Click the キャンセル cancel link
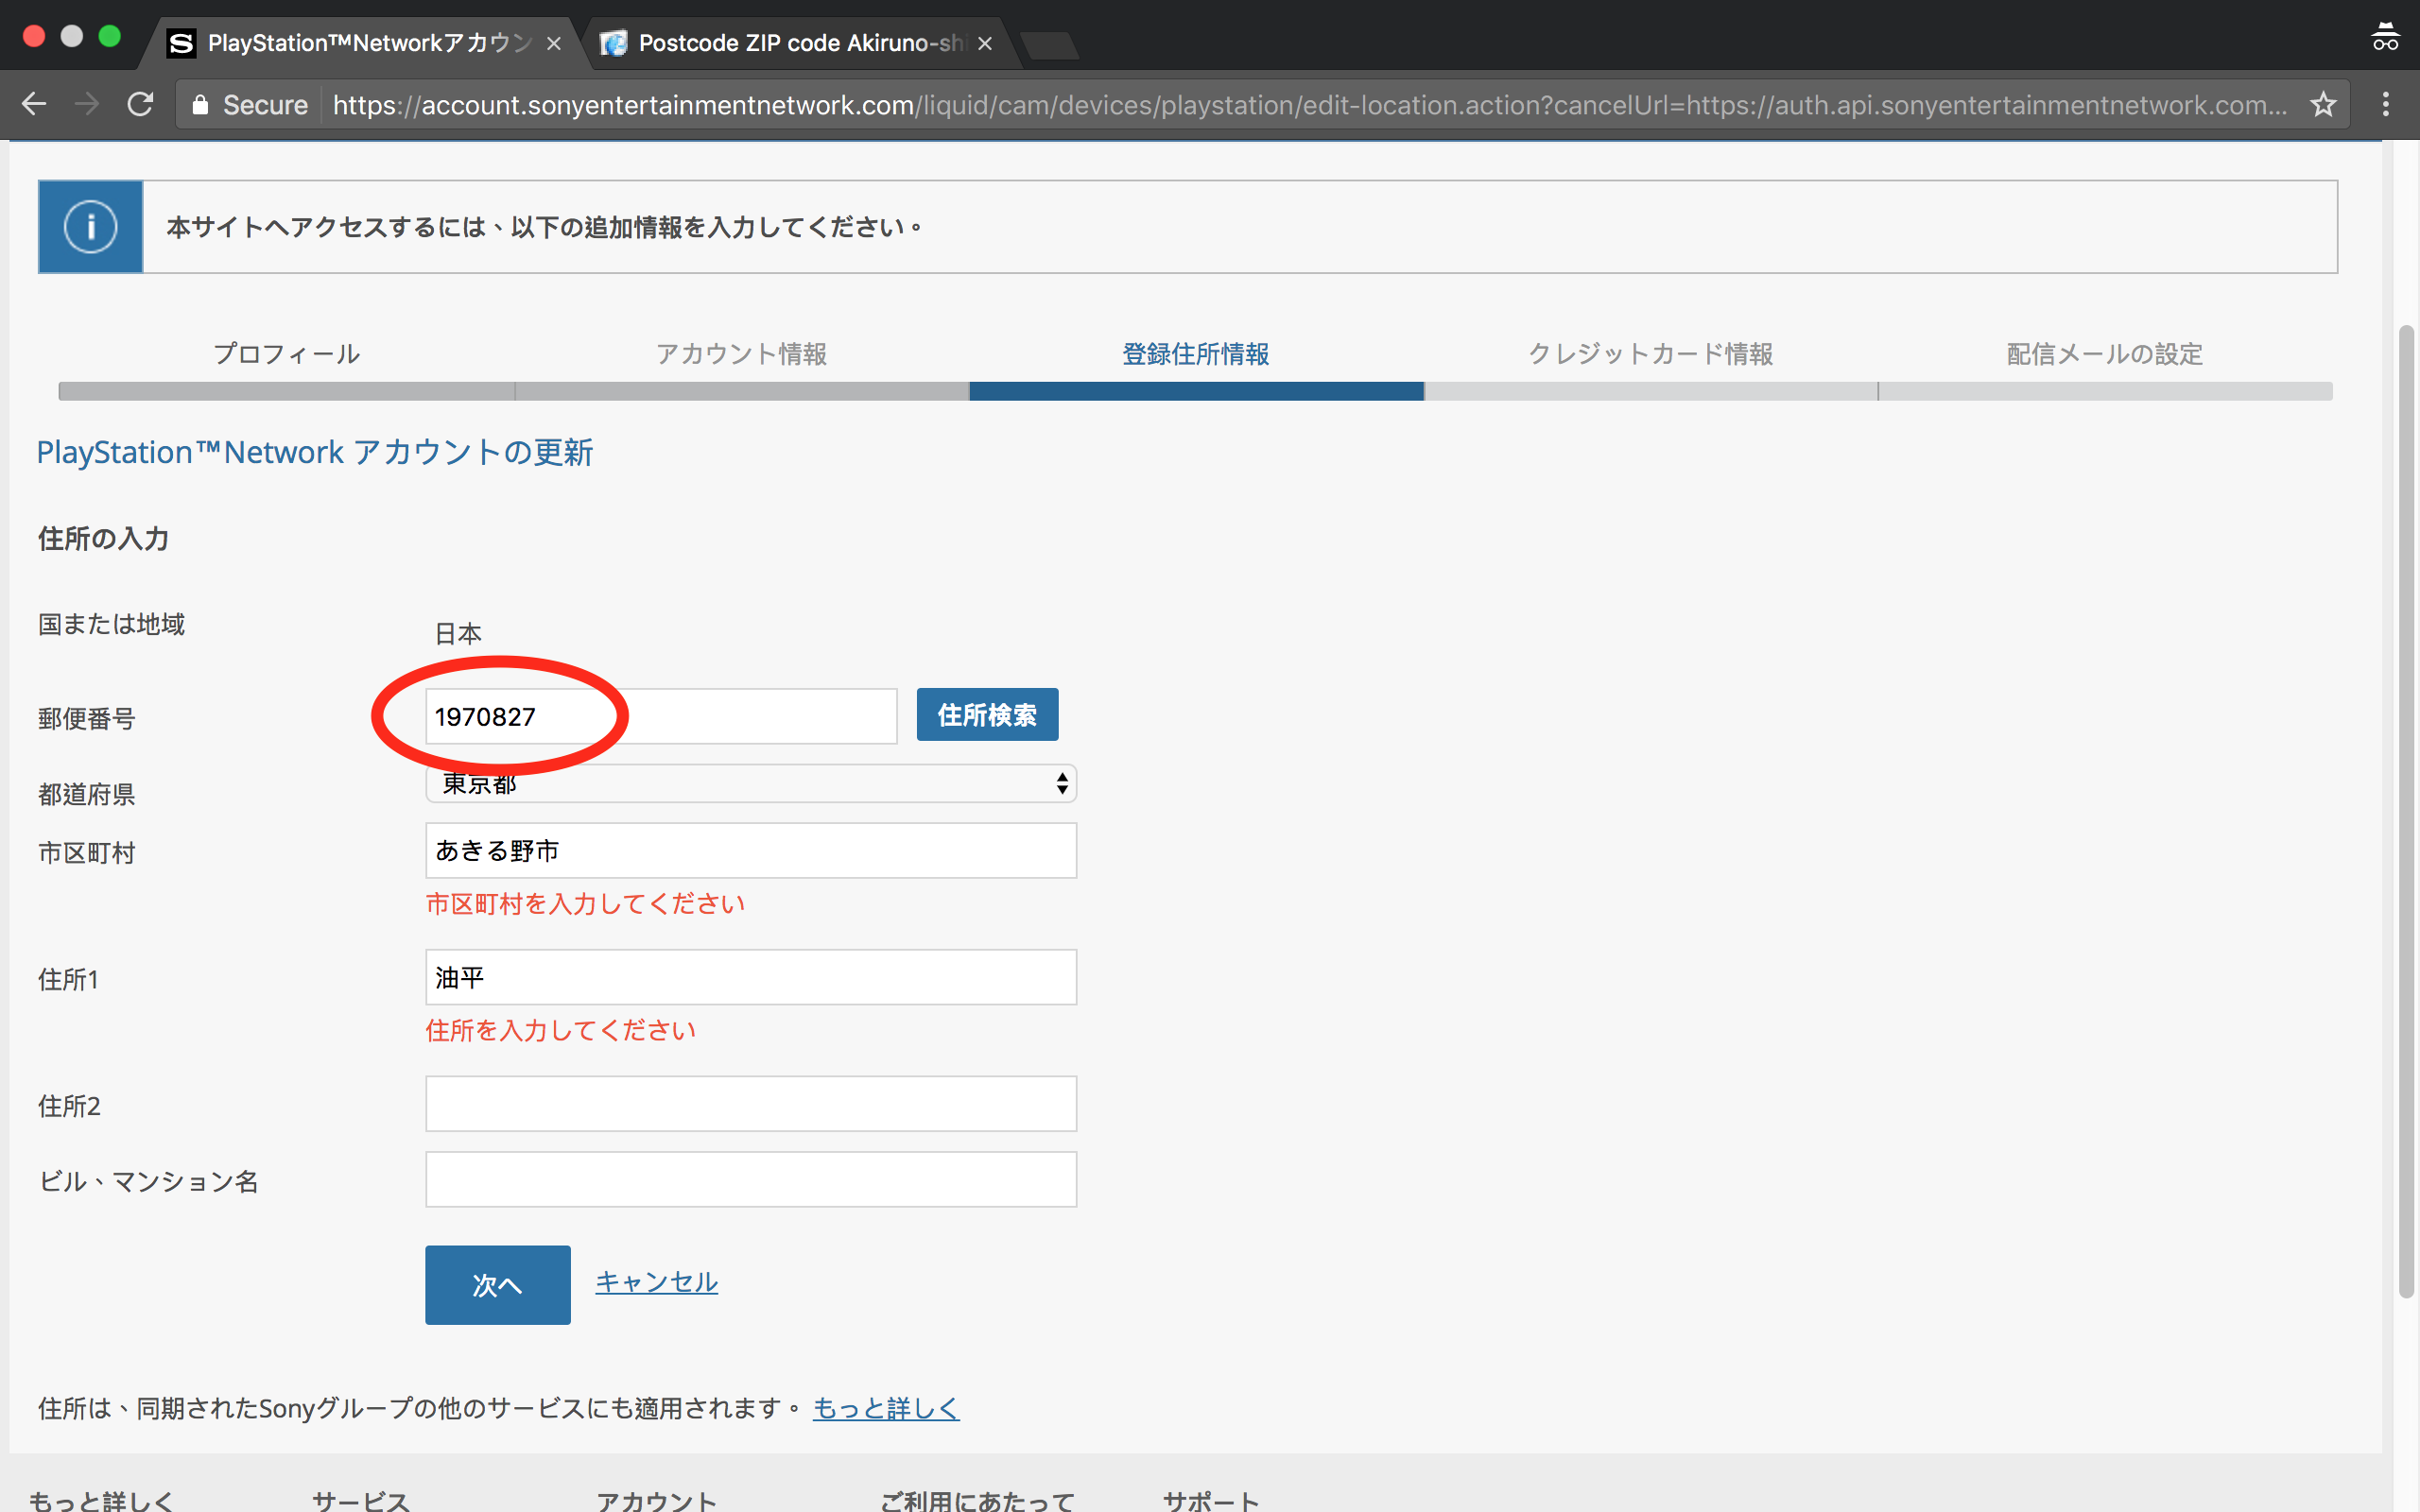 [656, 1282]
